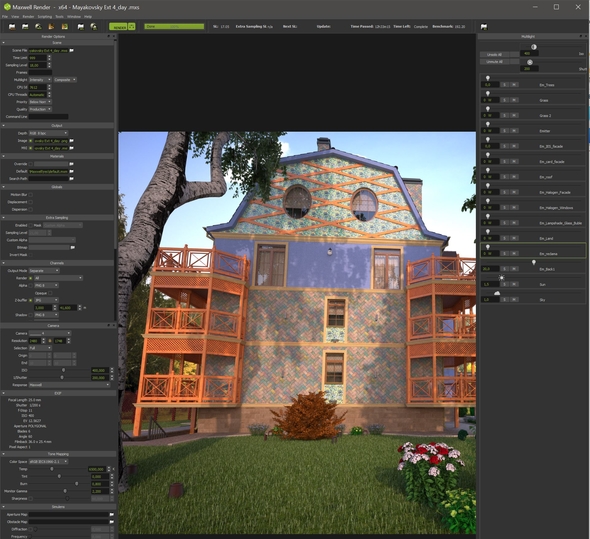Adjust the camera ISO slider handle

click(63, 370)
